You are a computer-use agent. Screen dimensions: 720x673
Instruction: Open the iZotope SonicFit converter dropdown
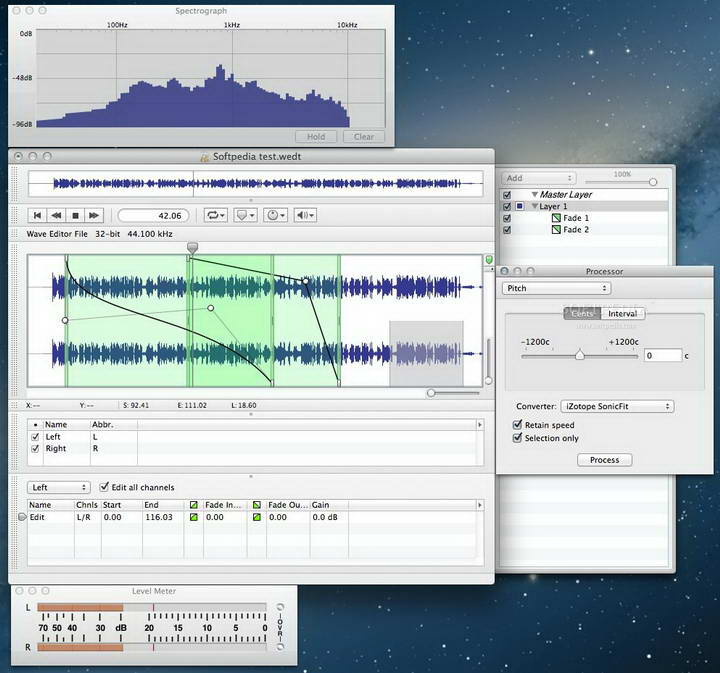point(616,407)
